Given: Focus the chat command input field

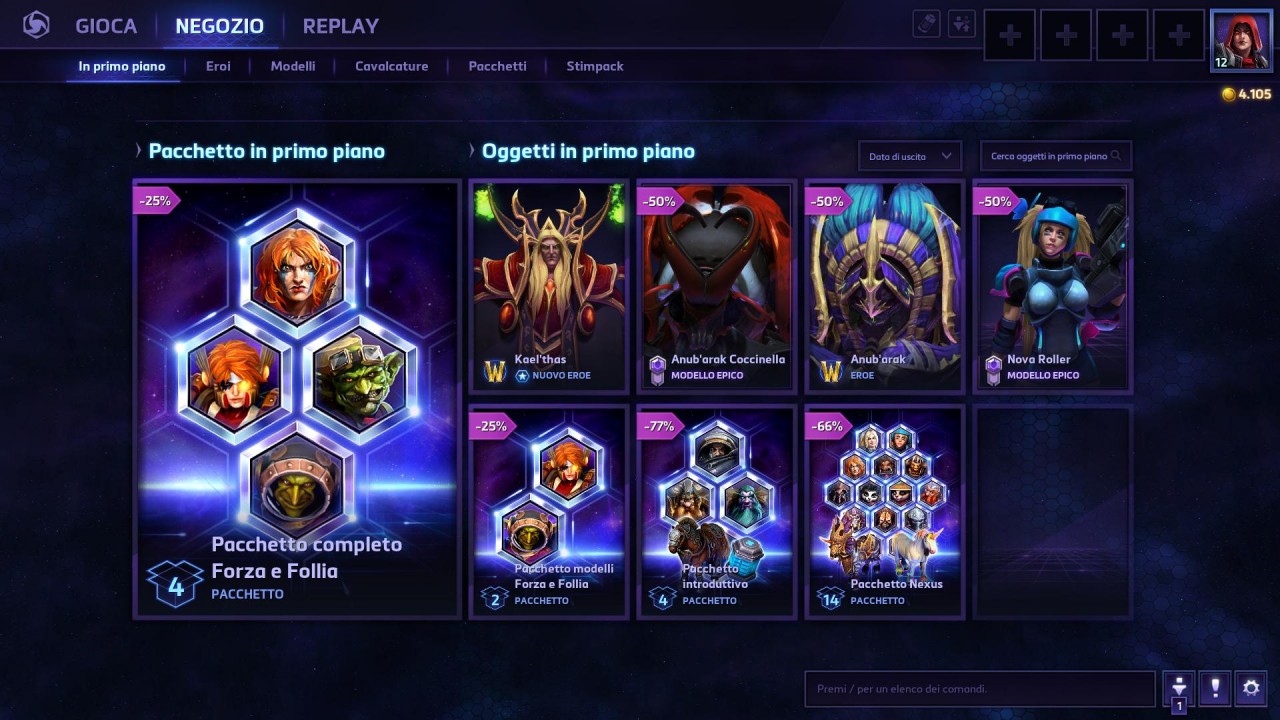Looking at the screenshot, I should coord(980,688).
